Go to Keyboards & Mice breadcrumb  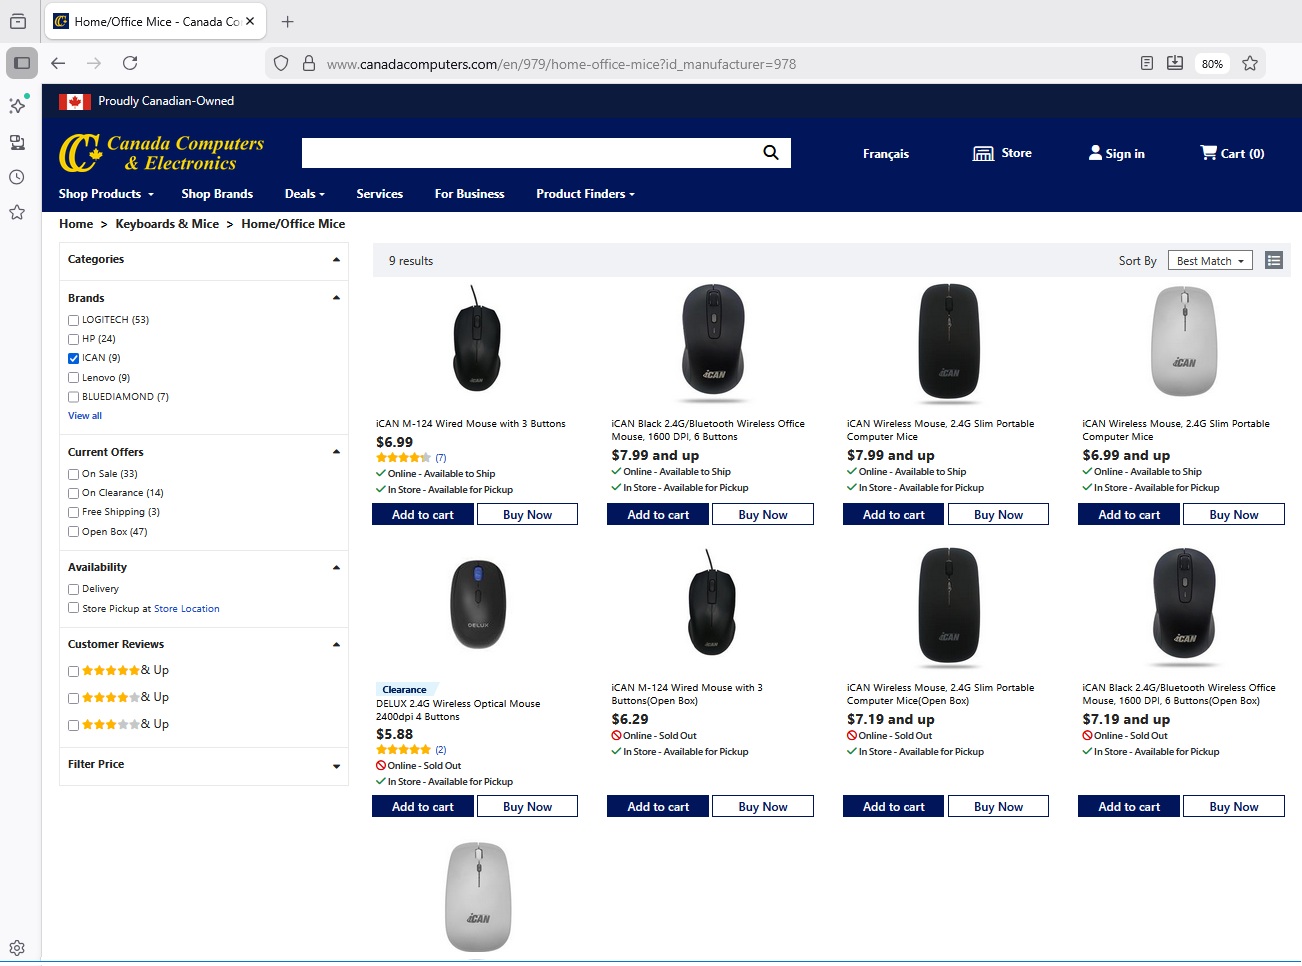pyautogui.click(x=167, y=224)
